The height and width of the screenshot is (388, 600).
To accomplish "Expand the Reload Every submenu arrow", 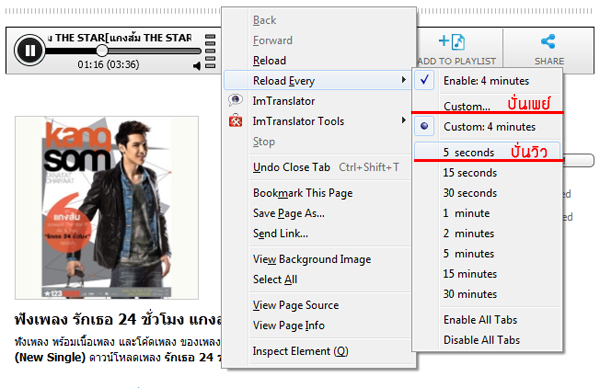I will pos(404,80).
